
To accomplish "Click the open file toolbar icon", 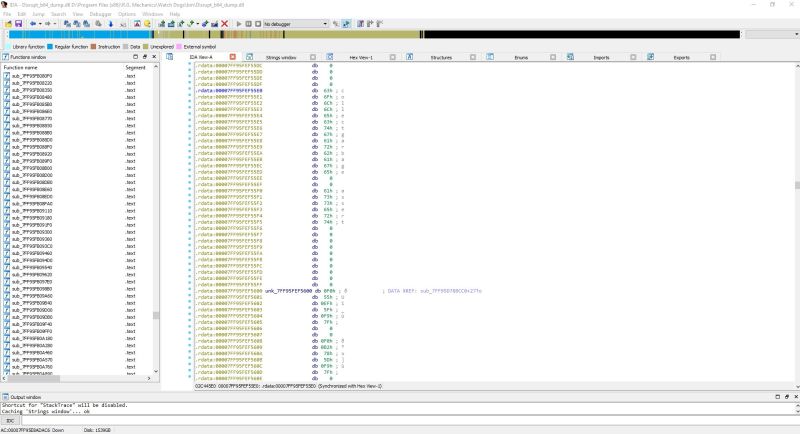I will pos(8,24).
